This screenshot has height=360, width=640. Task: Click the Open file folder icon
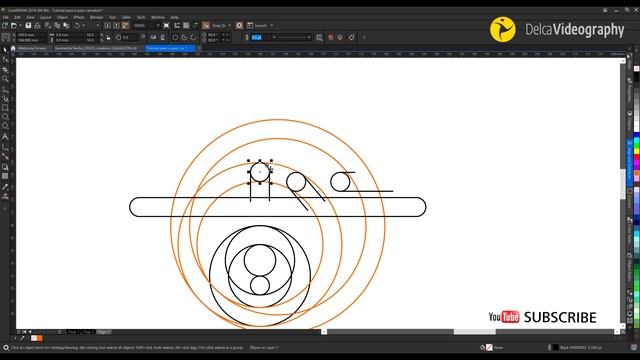14,25
